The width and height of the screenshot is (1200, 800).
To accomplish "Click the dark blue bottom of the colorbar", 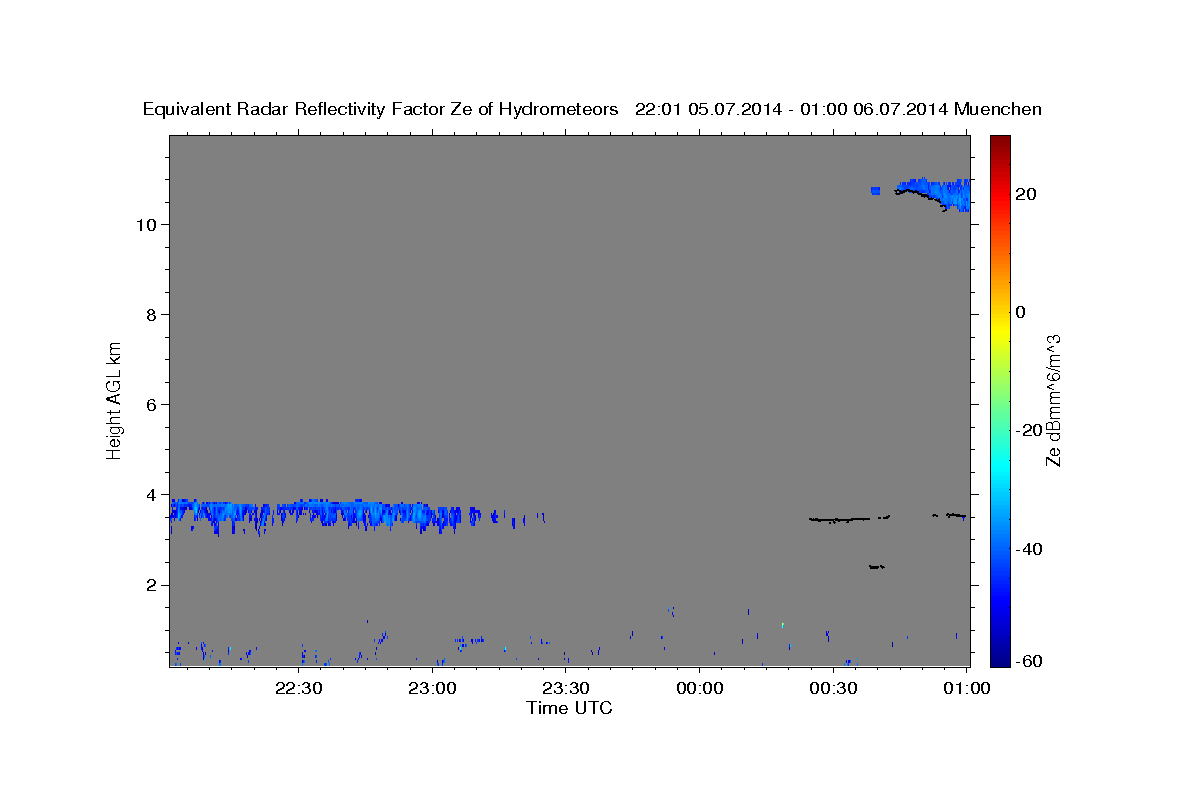I will [x=1001, y=658].
